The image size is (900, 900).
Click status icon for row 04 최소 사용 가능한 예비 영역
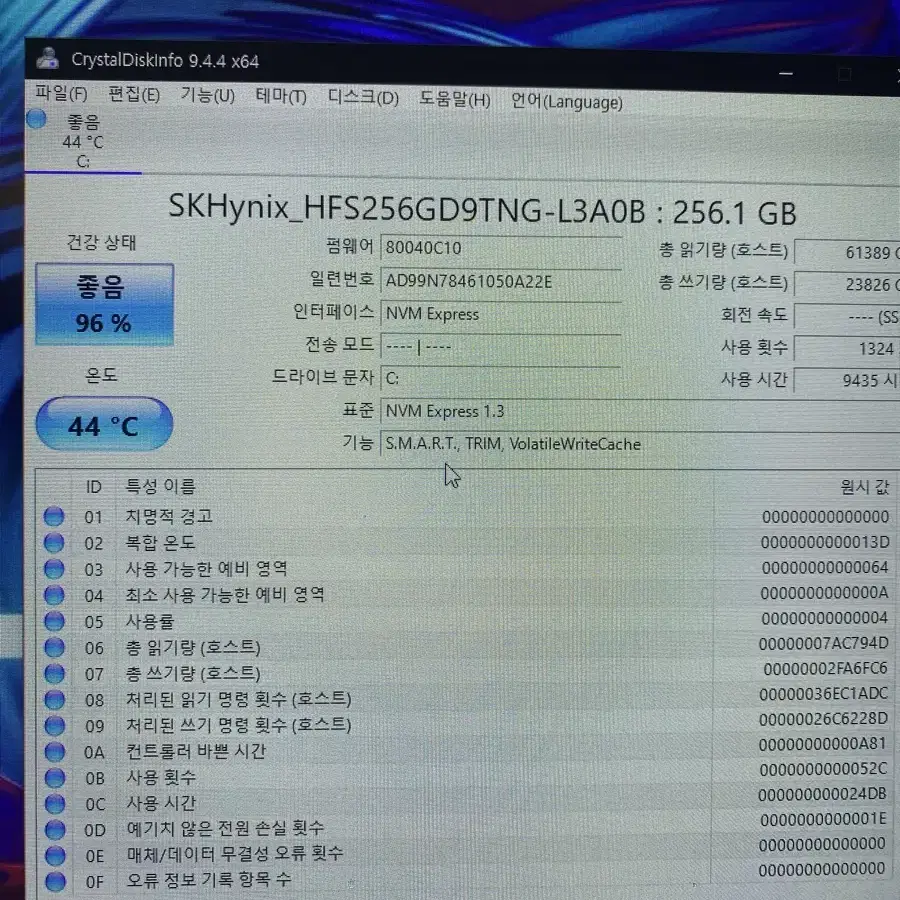(x=54, y=595)
